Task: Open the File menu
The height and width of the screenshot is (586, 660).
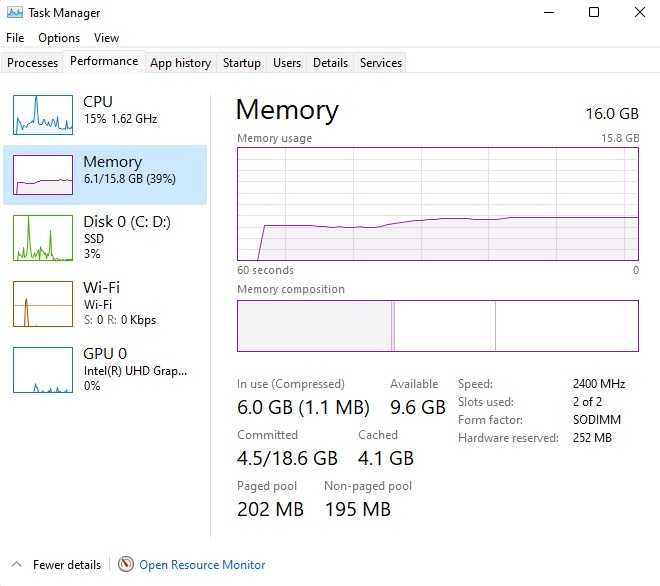Action: coord(15,38)
